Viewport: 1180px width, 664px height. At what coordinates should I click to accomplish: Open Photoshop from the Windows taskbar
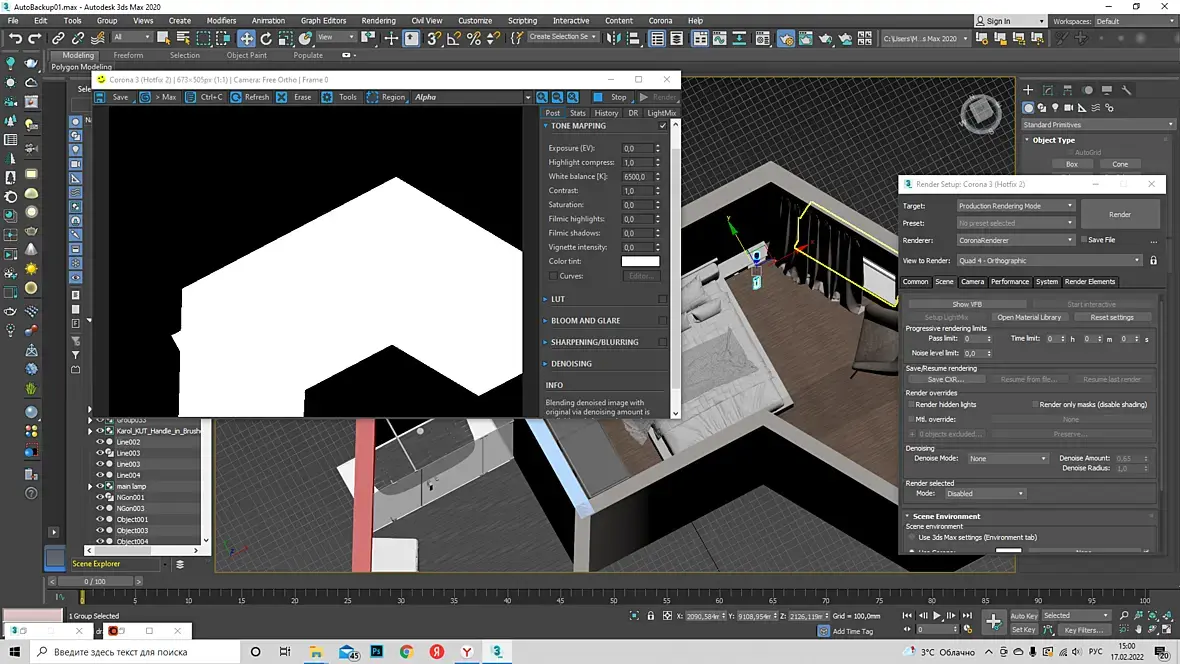(377, 652)
